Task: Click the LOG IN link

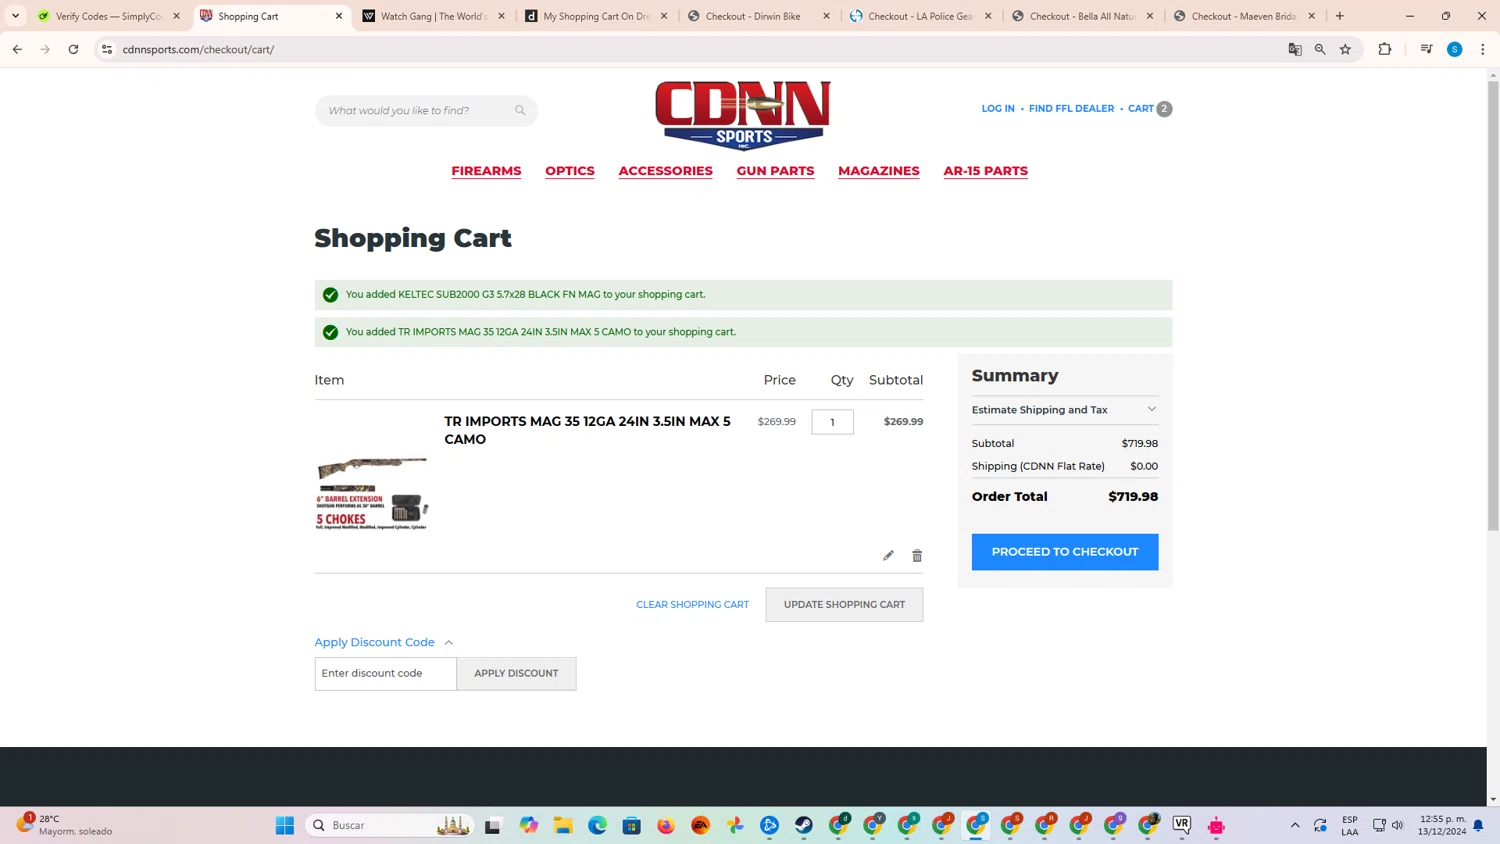Action: [x=998, y=108]
